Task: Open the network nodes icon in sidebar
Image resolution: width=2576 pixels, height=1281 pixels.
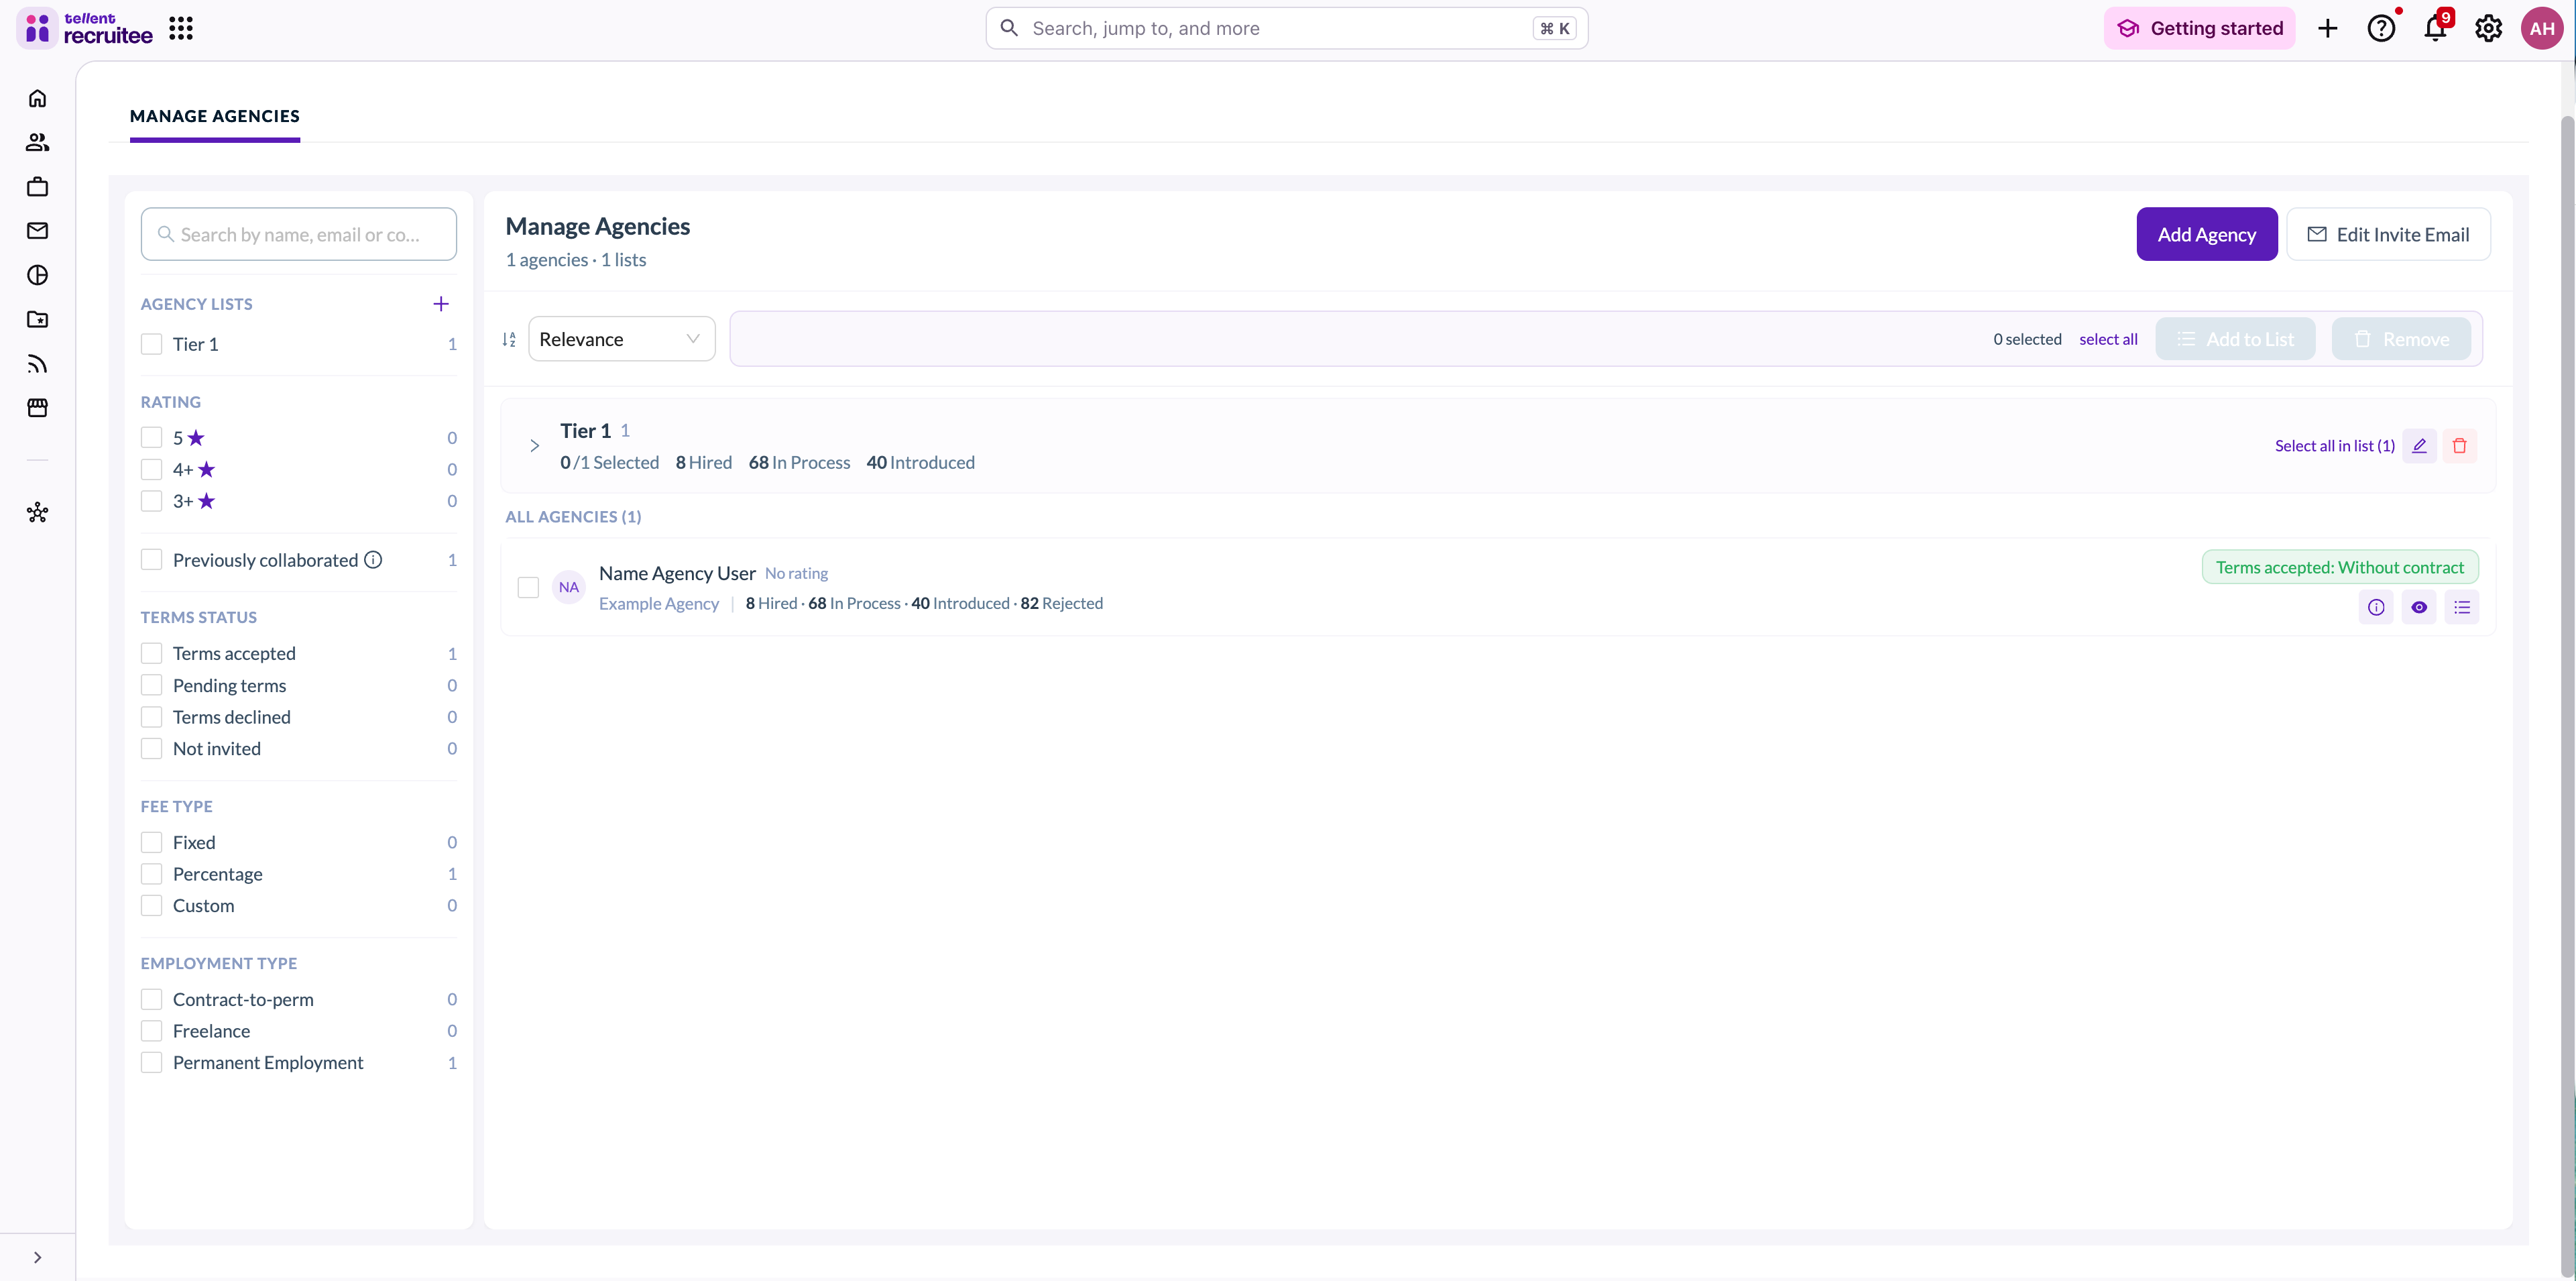Action: 37,513
